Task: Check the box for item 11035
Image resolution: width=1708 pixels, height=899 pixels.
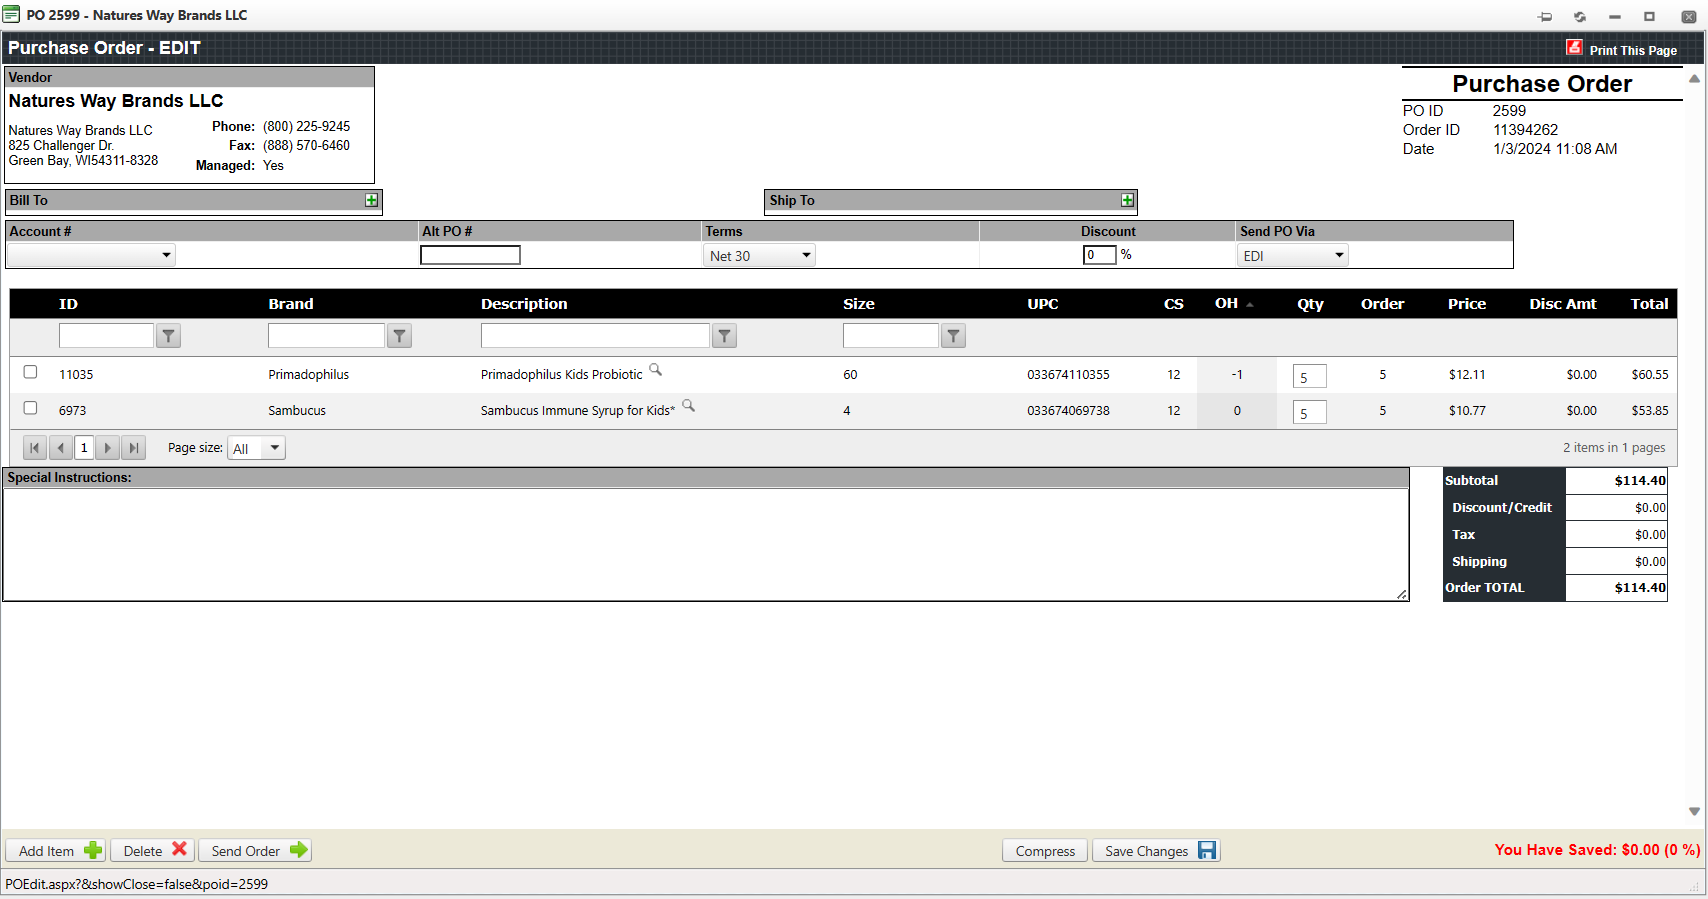Action: [30, 372]
